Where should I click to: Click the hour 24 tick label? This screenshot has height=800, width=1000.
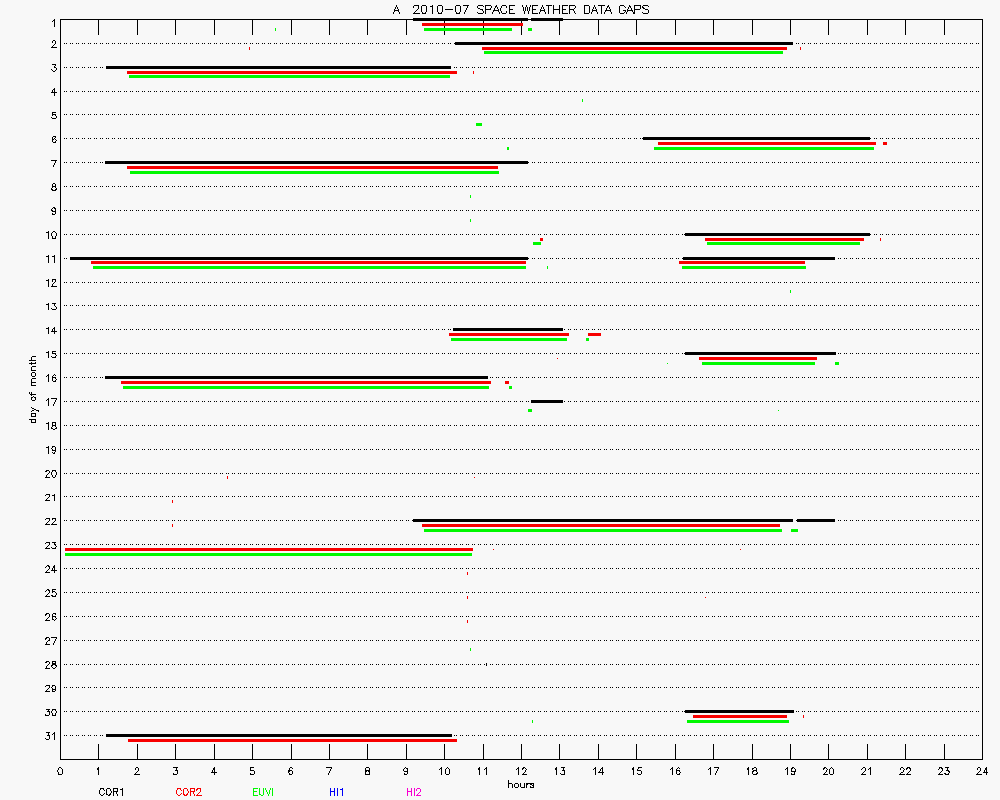pyautogui.click(x=981, y=771)
